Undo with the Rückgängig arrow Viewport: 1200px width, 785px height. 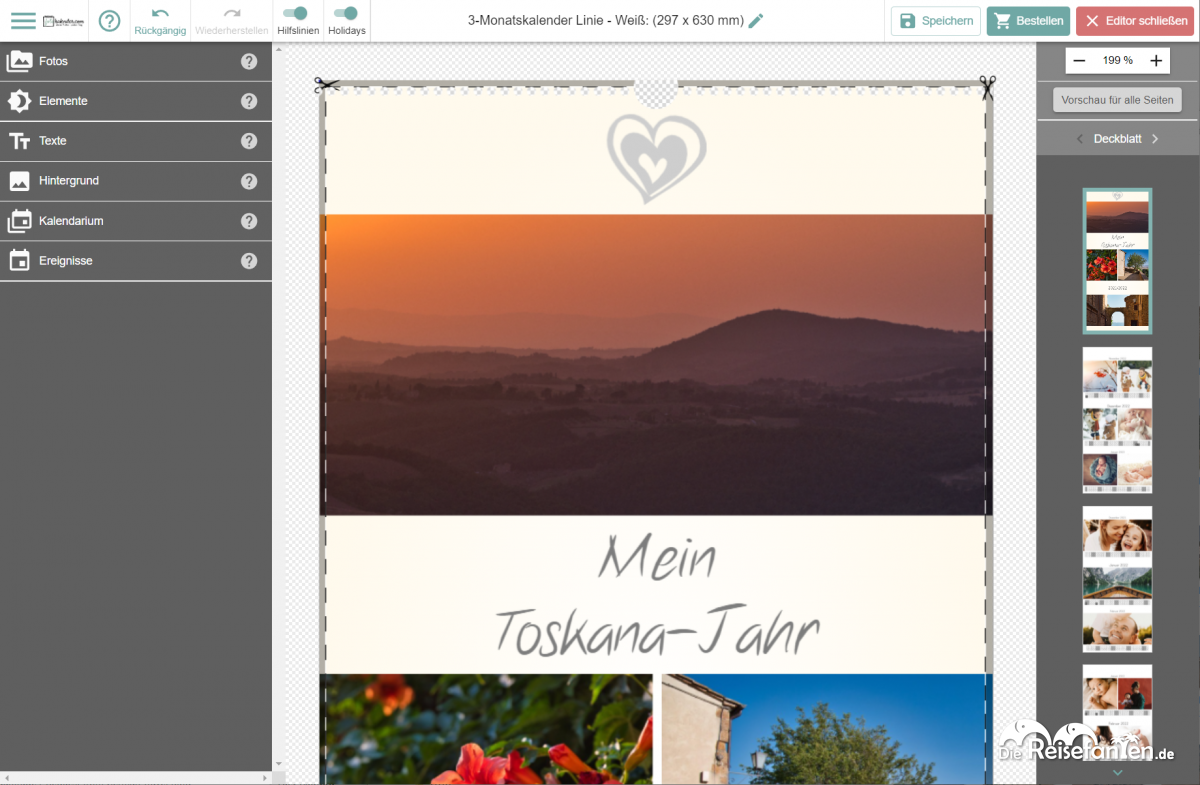pos(160,14)
